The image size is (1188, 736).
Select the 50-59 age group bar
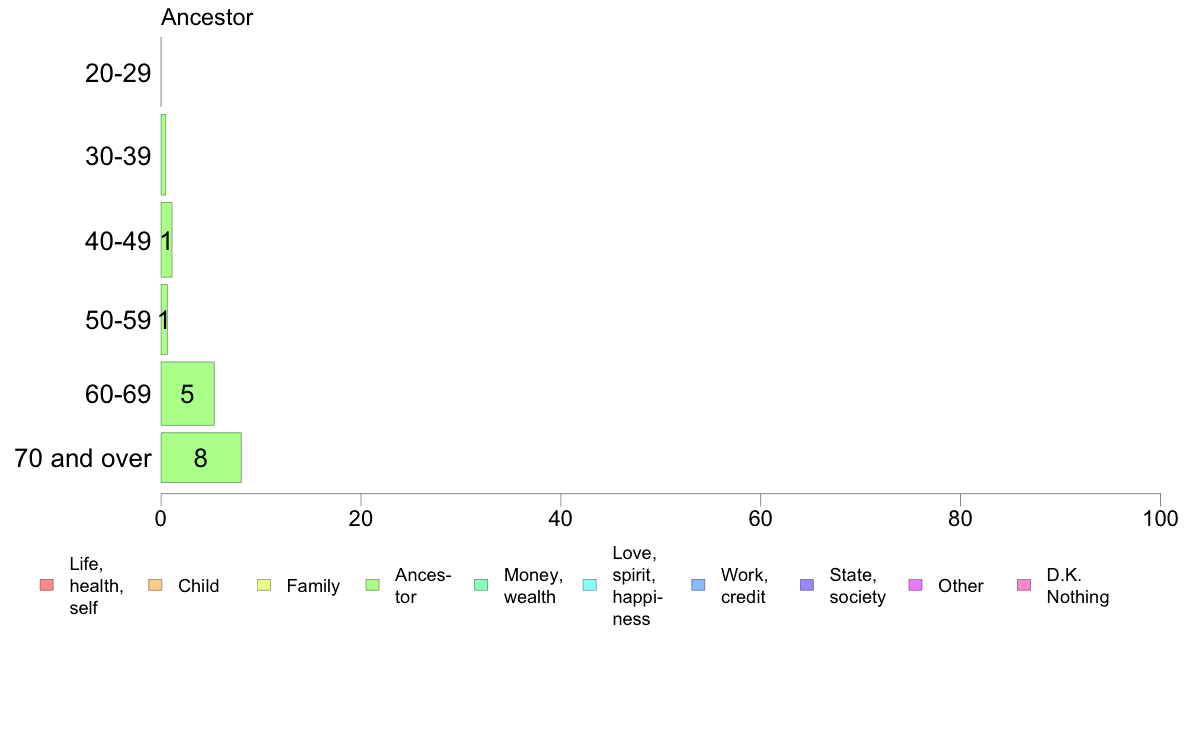164,320
